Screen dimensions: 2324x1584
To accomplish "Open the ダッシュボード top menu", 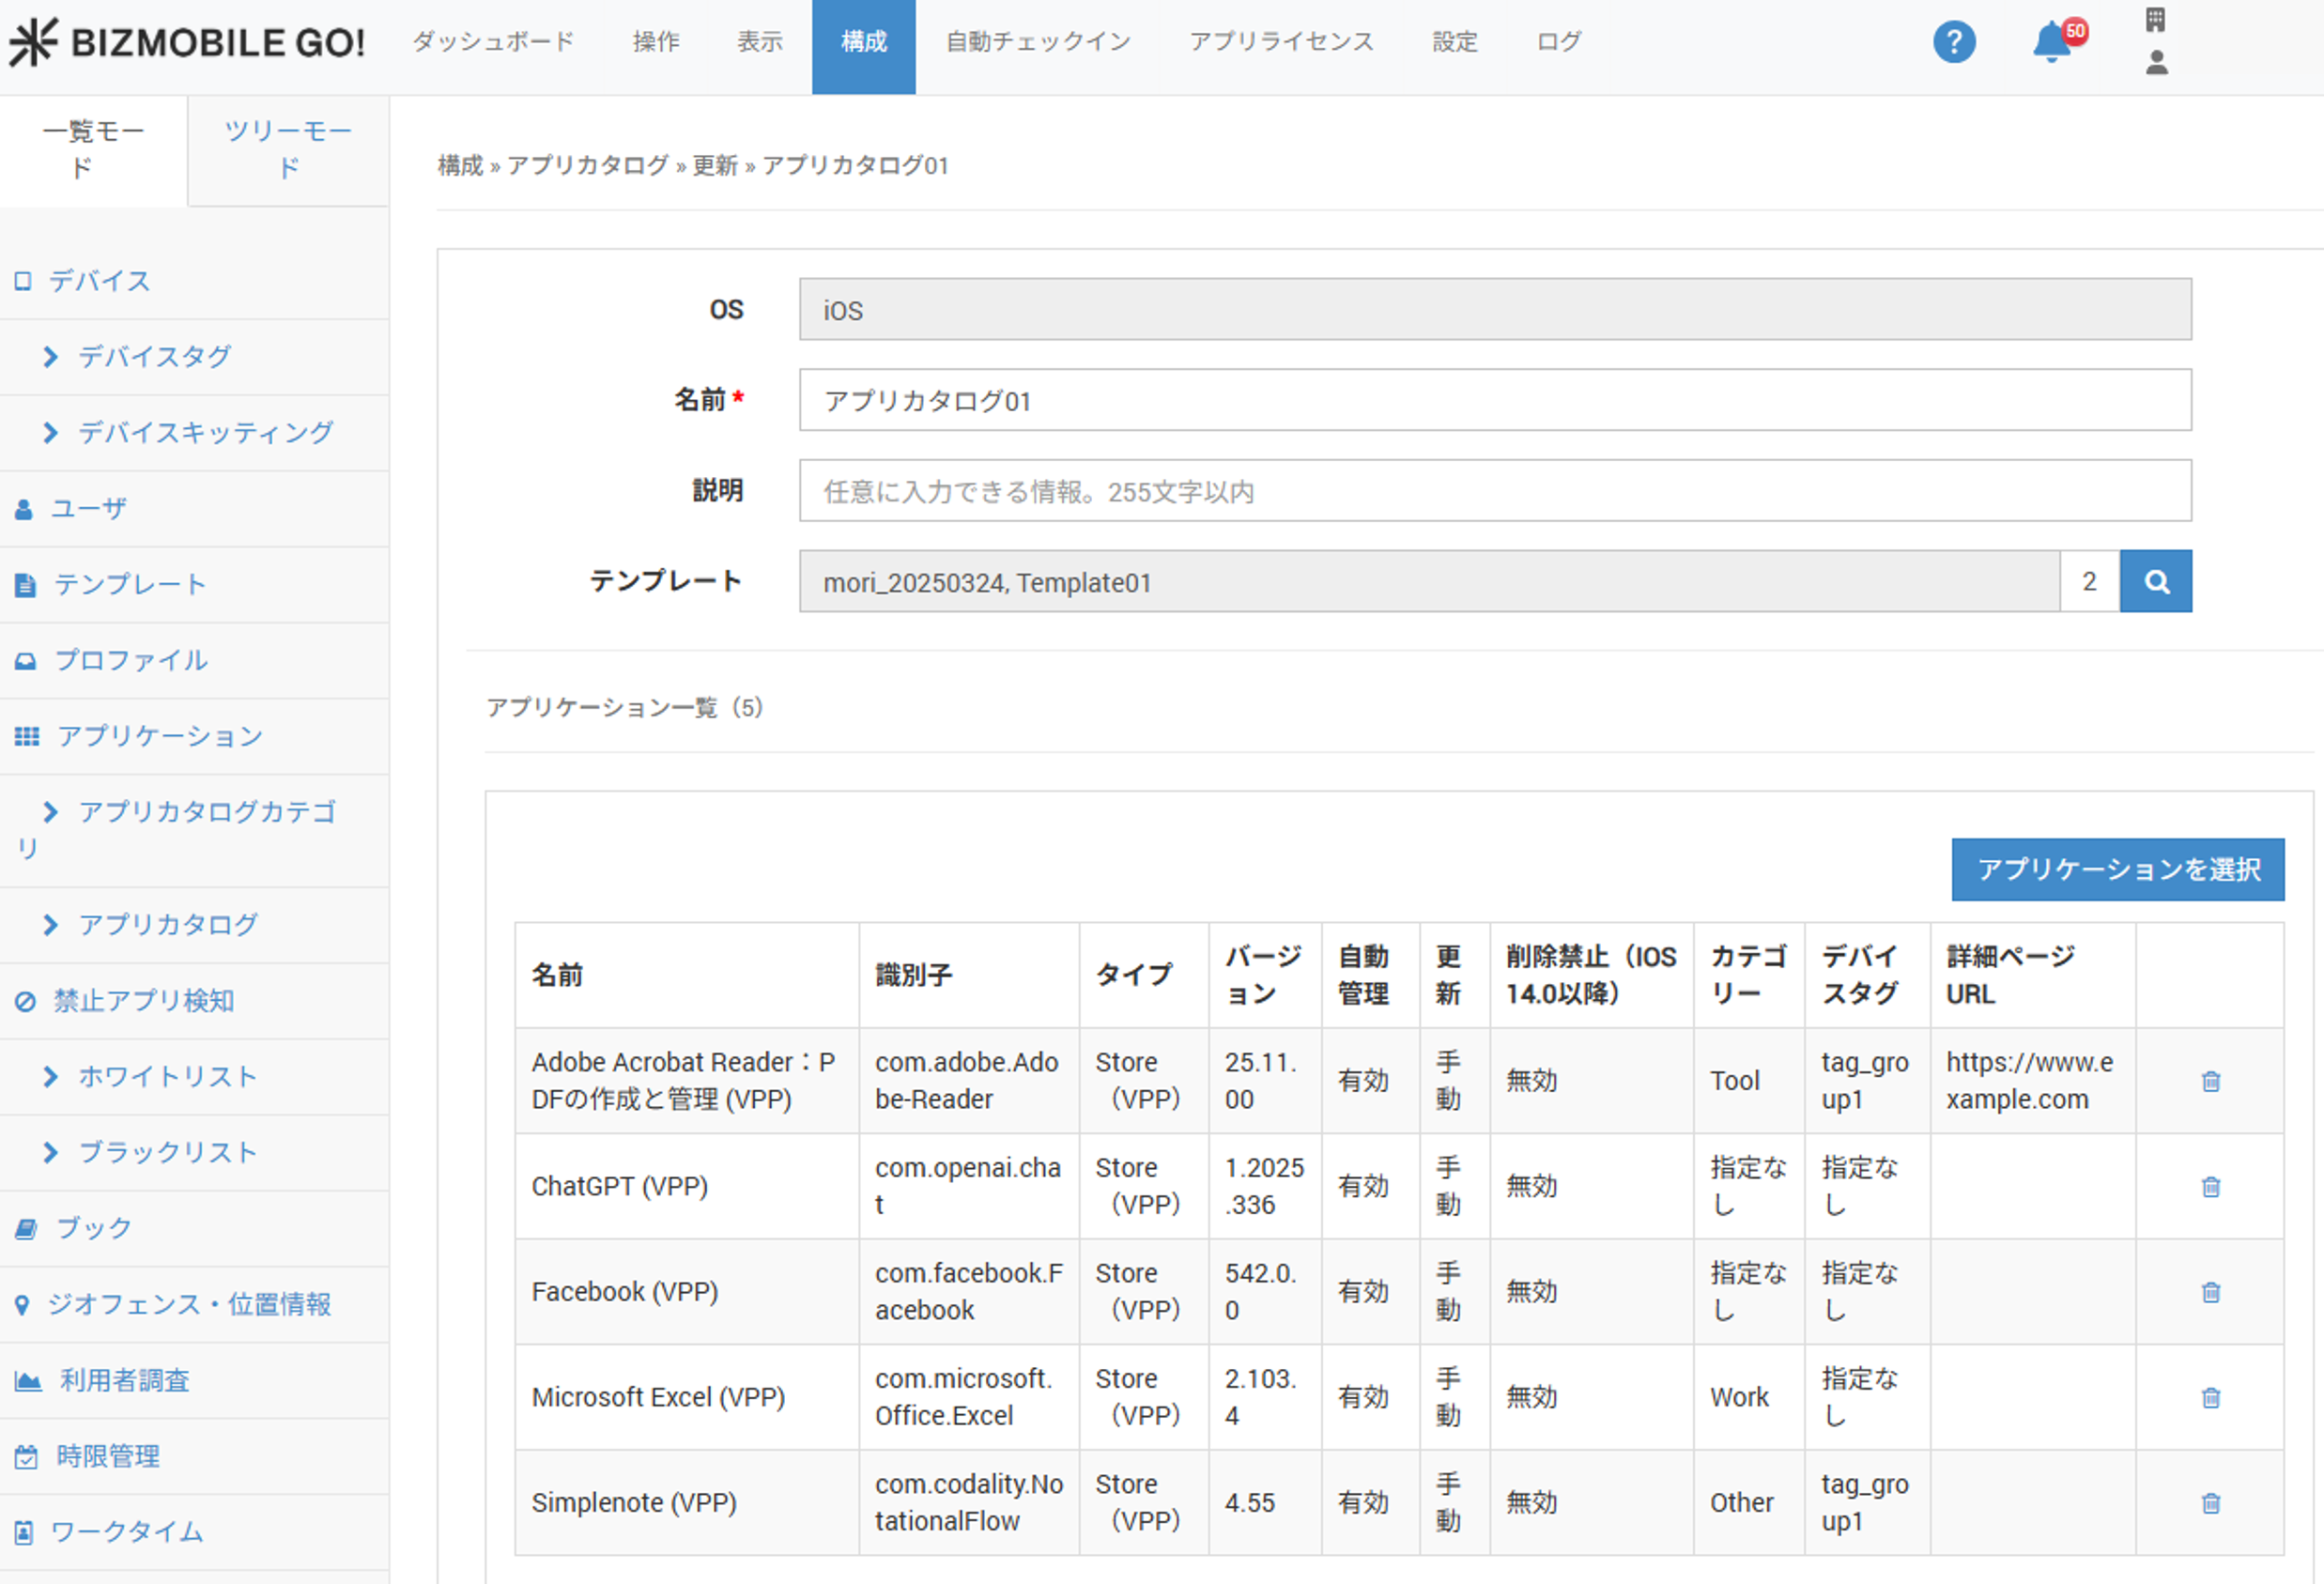I will click(493, 42).
